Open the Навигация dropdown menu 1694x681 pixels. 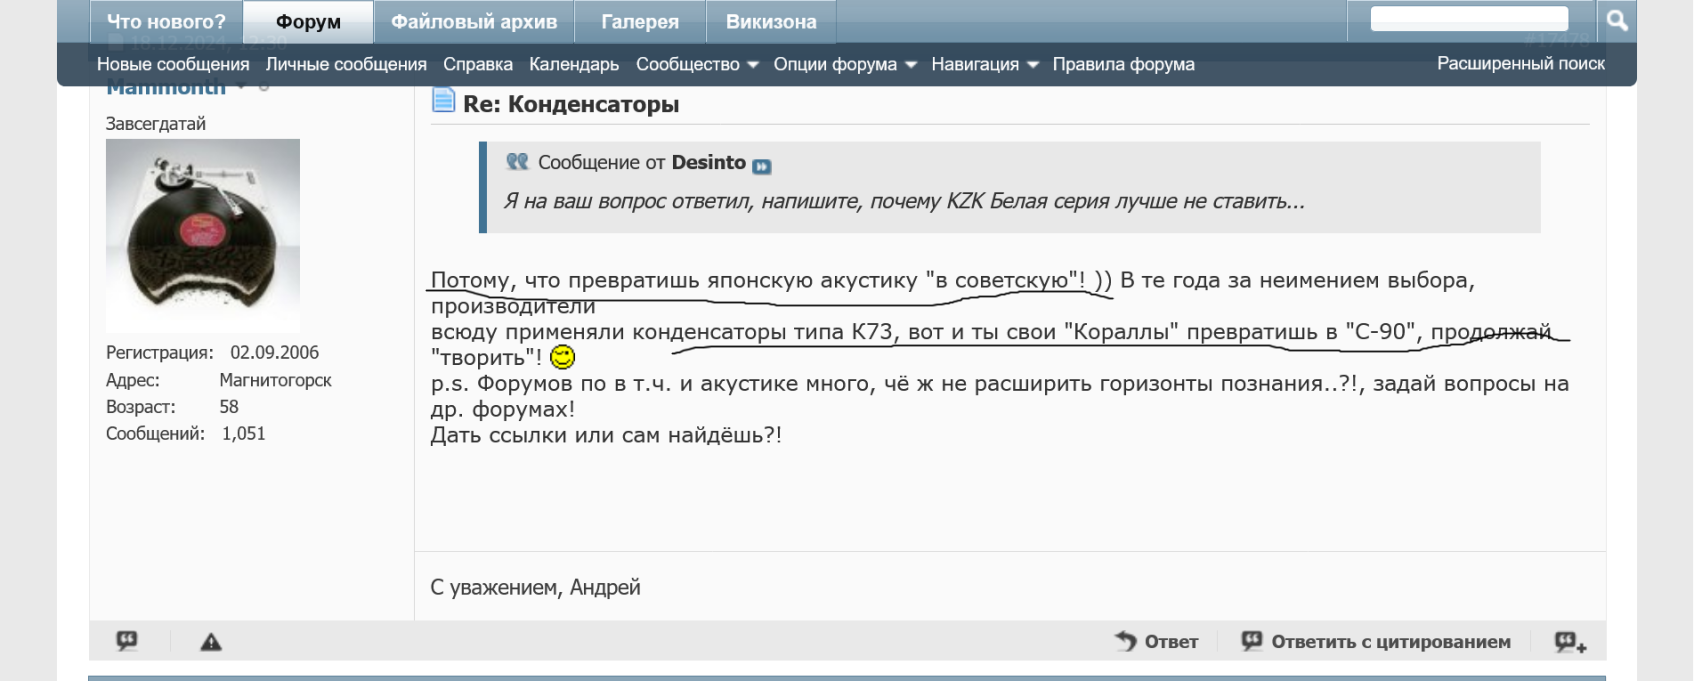[985, 64]
